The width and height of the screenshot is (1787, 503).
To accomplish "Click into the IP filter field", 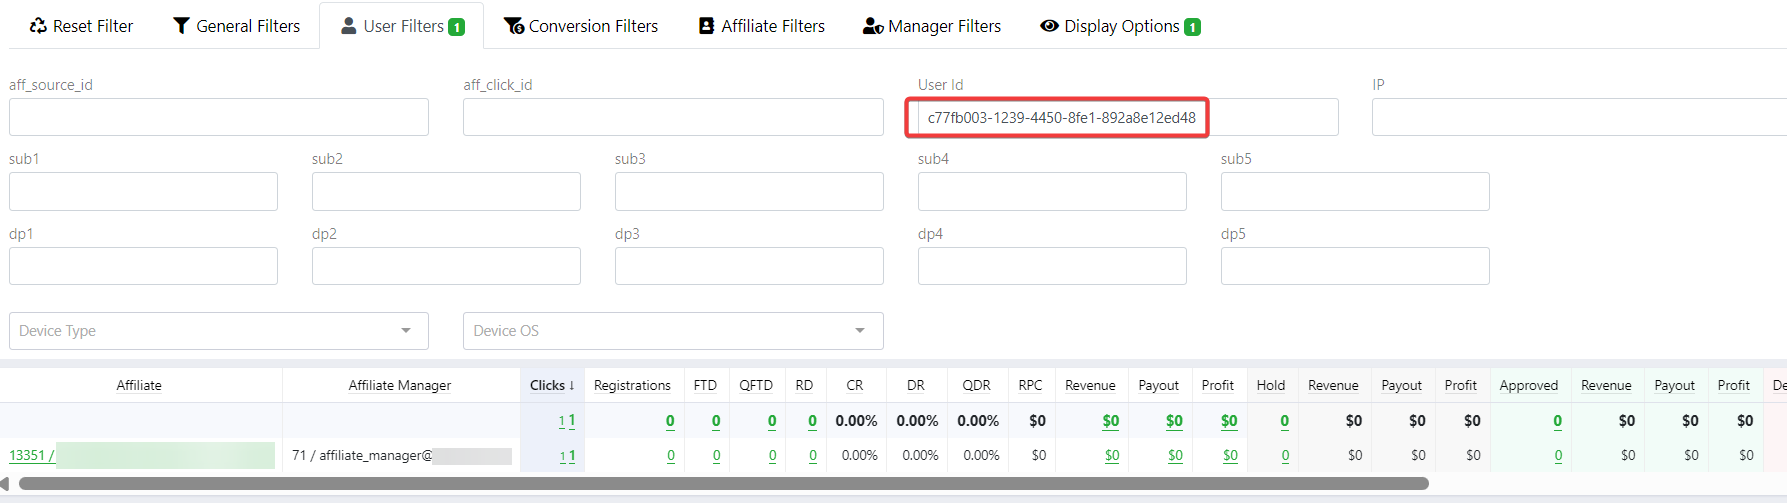I will click(x=1578, y=118).
